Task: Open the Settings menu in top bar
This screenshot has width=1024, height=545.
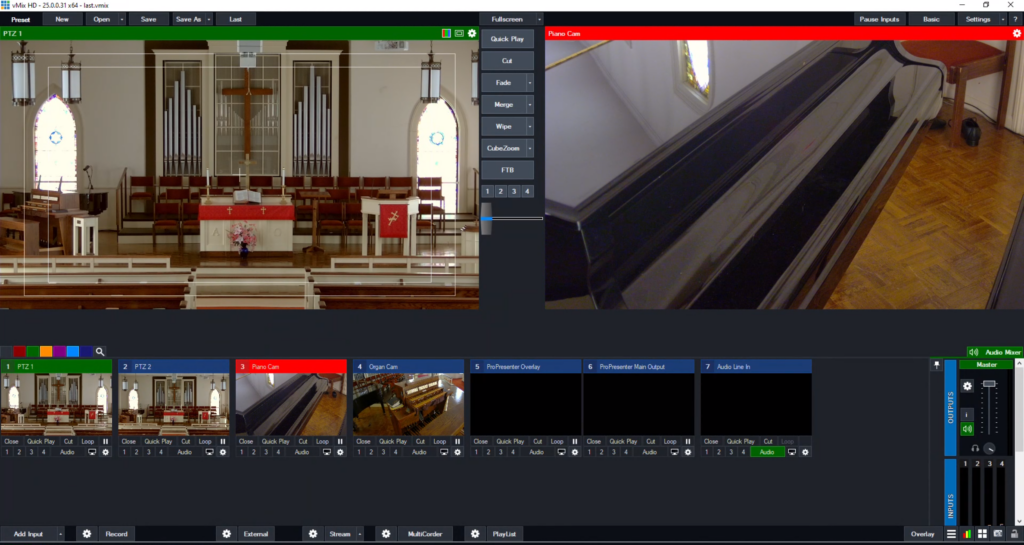Action: [x=978, y=19]
